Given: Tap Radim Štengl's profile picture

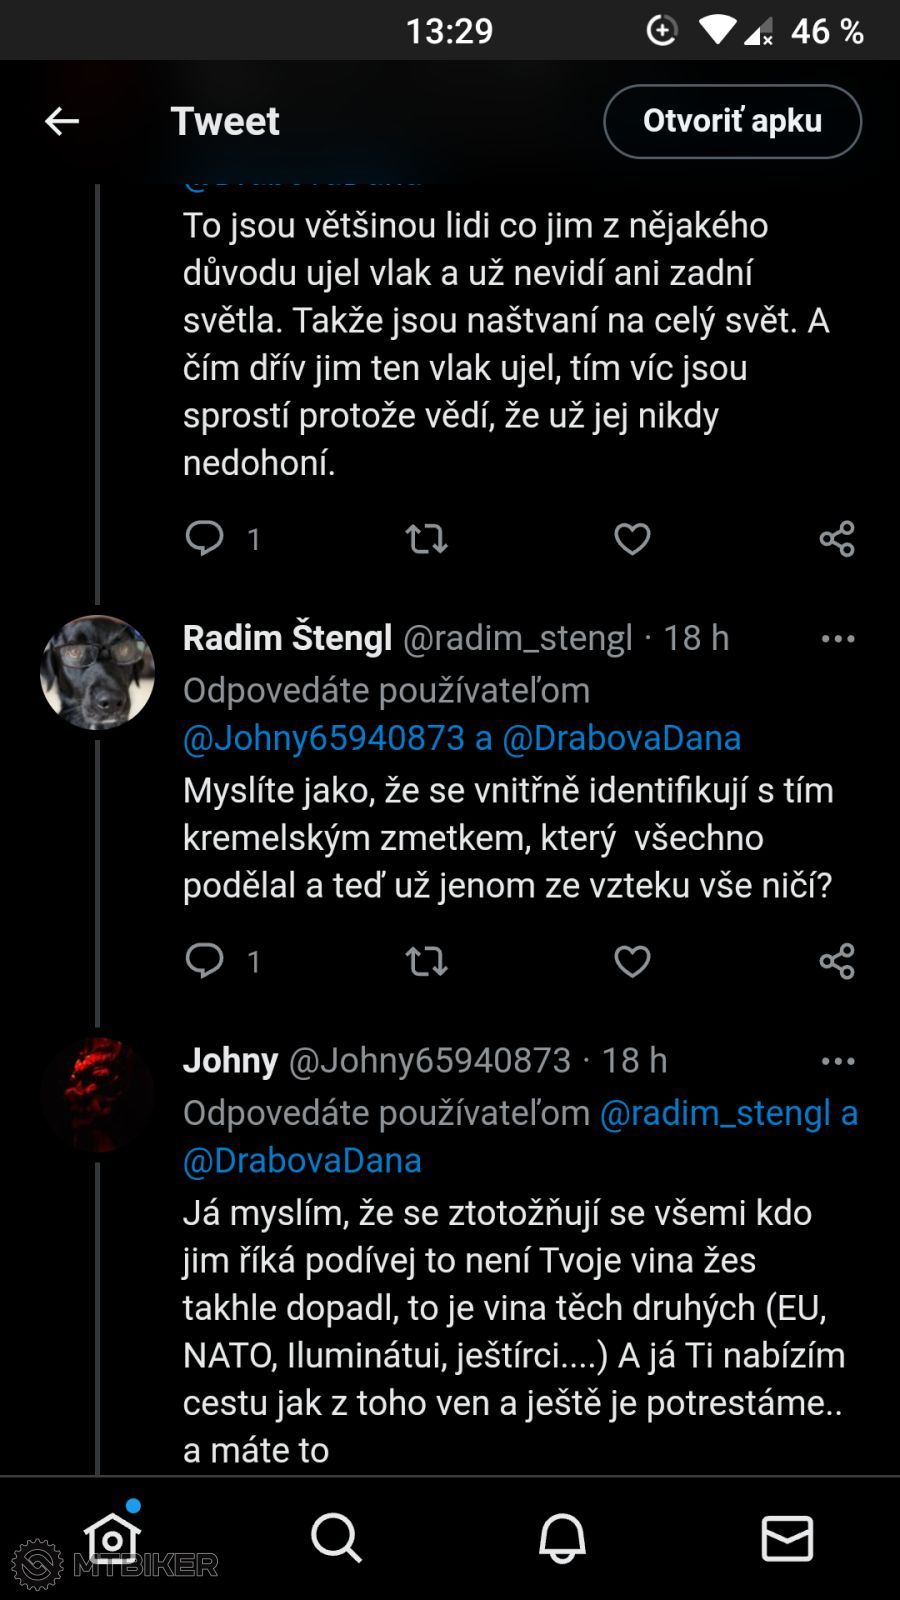Looking at the screenshot, I should tap(97, 671).
